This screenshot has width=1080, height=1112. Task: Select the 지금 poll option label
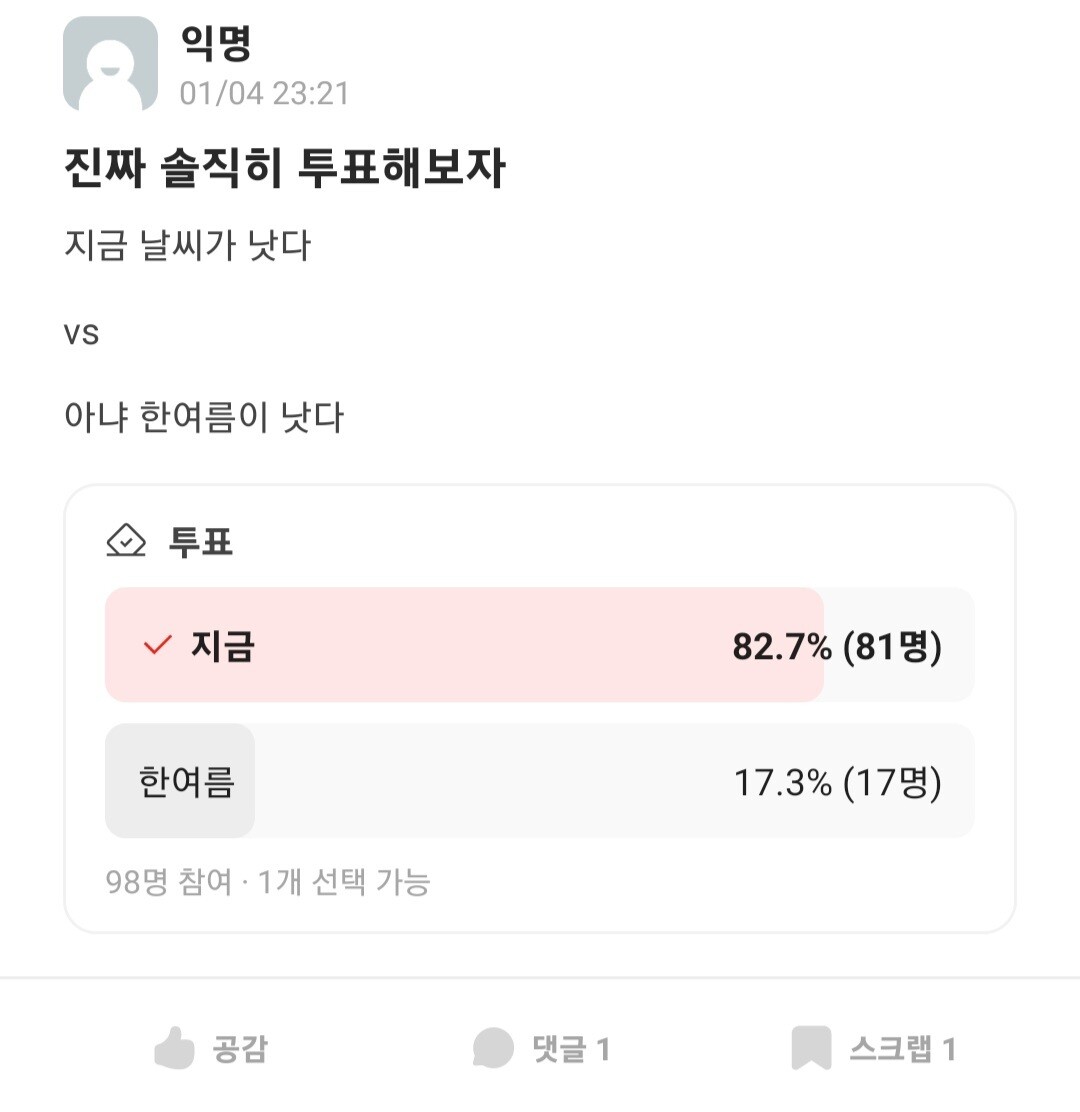[x=222, y=646]
